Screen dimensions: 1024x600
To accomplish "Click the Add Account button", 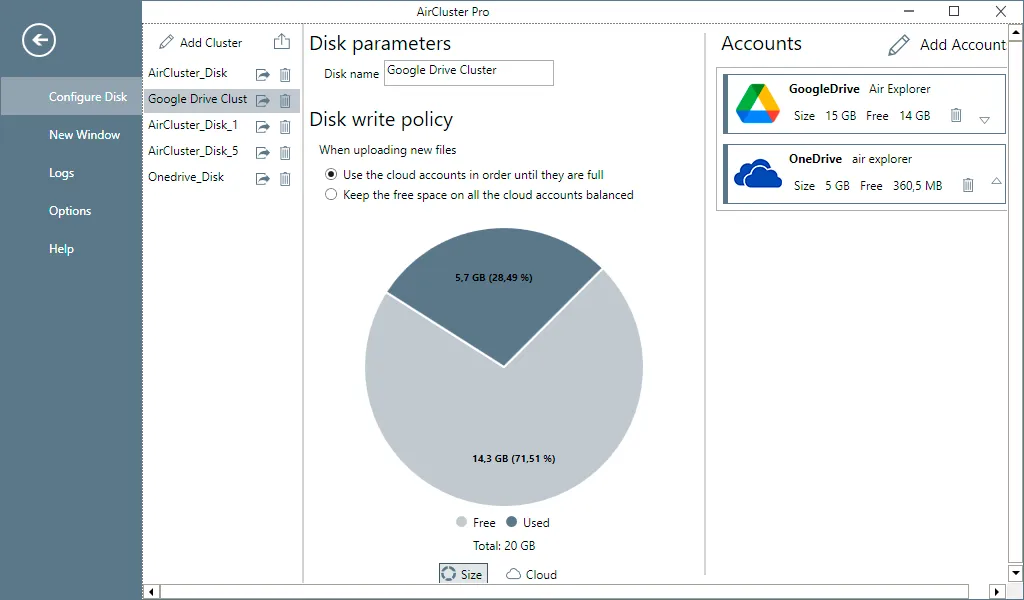I will pos(947,44).
